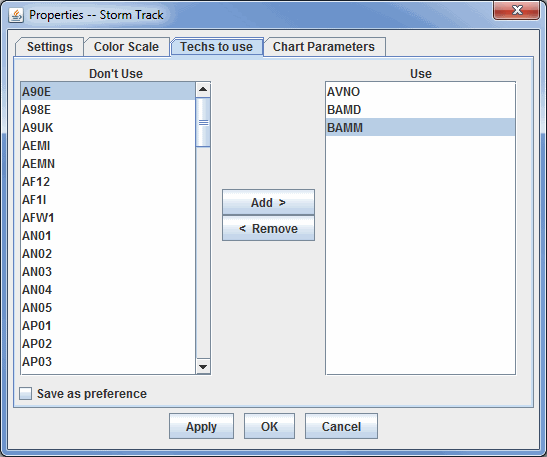Image resolution: width=547 pixels, height=457 pixels.
Task: Select A9UK in the Don't Use list
Action: click(108, 128)
